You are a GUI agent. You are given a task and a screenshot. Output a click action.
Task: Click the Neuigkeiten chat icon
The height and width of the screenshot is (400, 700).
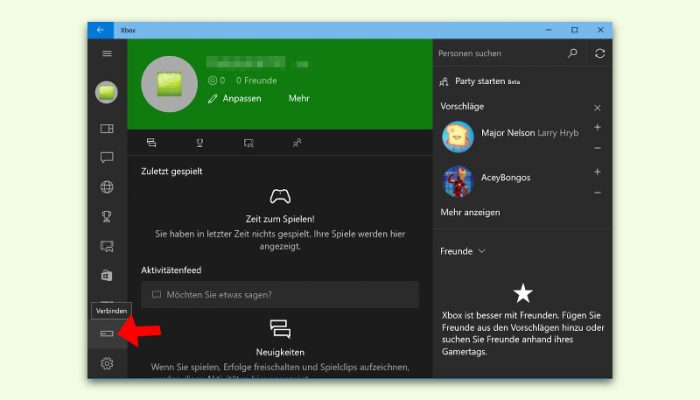280,329
